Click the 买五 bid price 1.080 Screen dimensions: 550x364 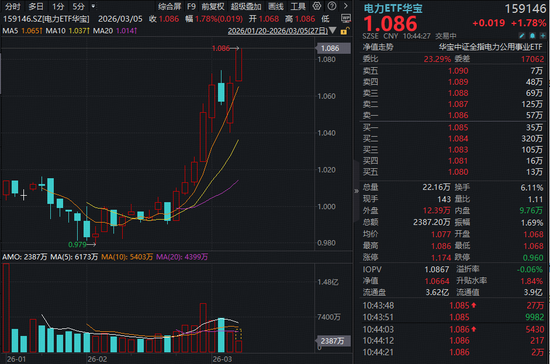click(458, 172)
